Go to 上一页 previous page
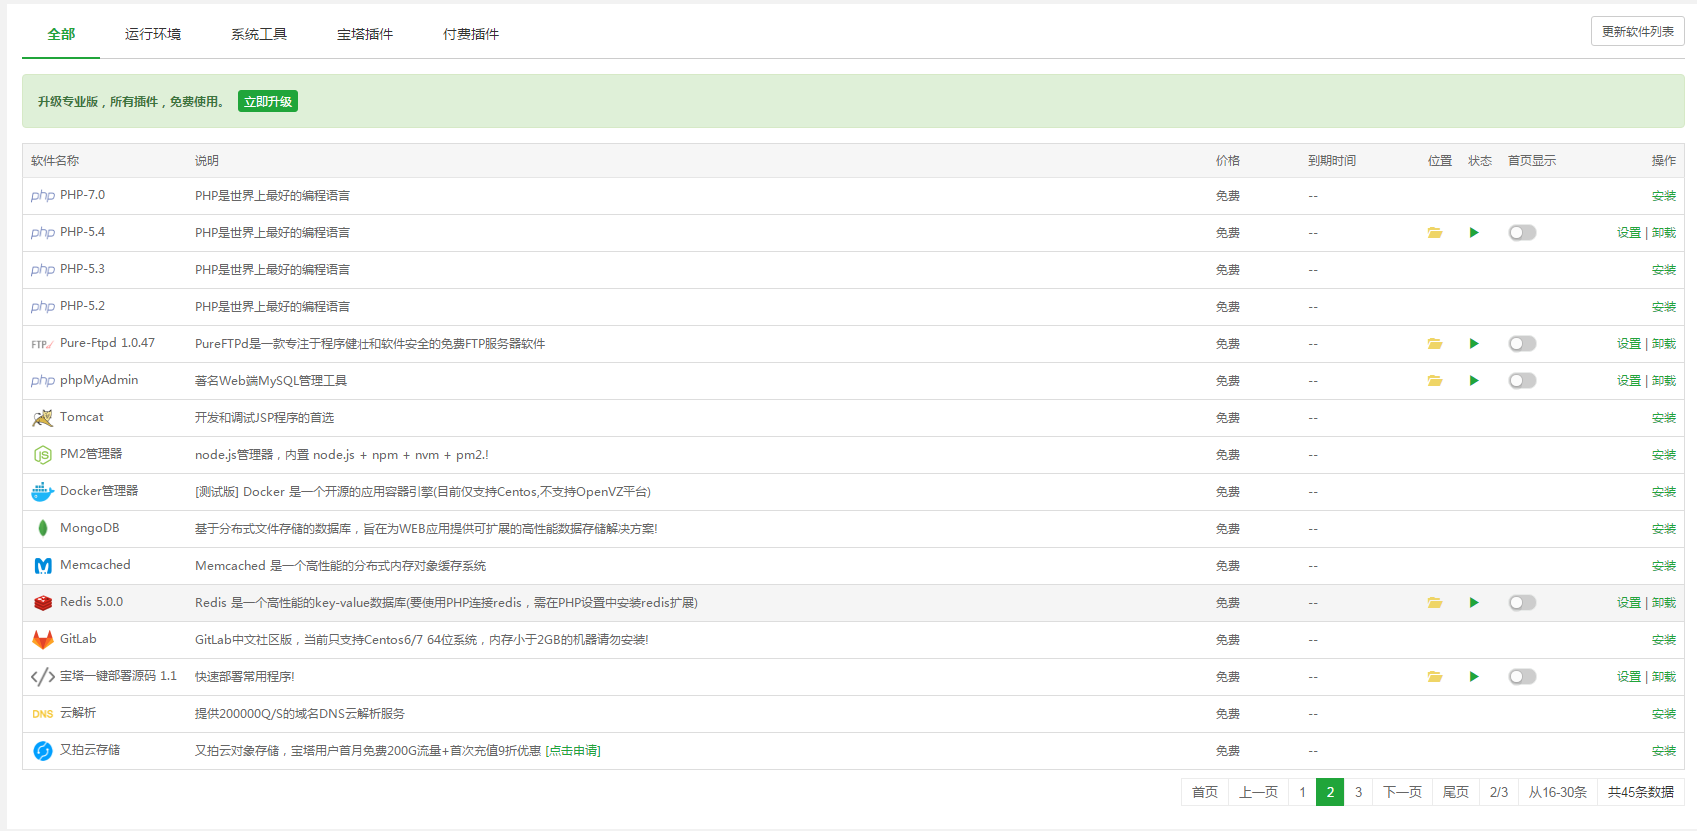 point(1258,792)
